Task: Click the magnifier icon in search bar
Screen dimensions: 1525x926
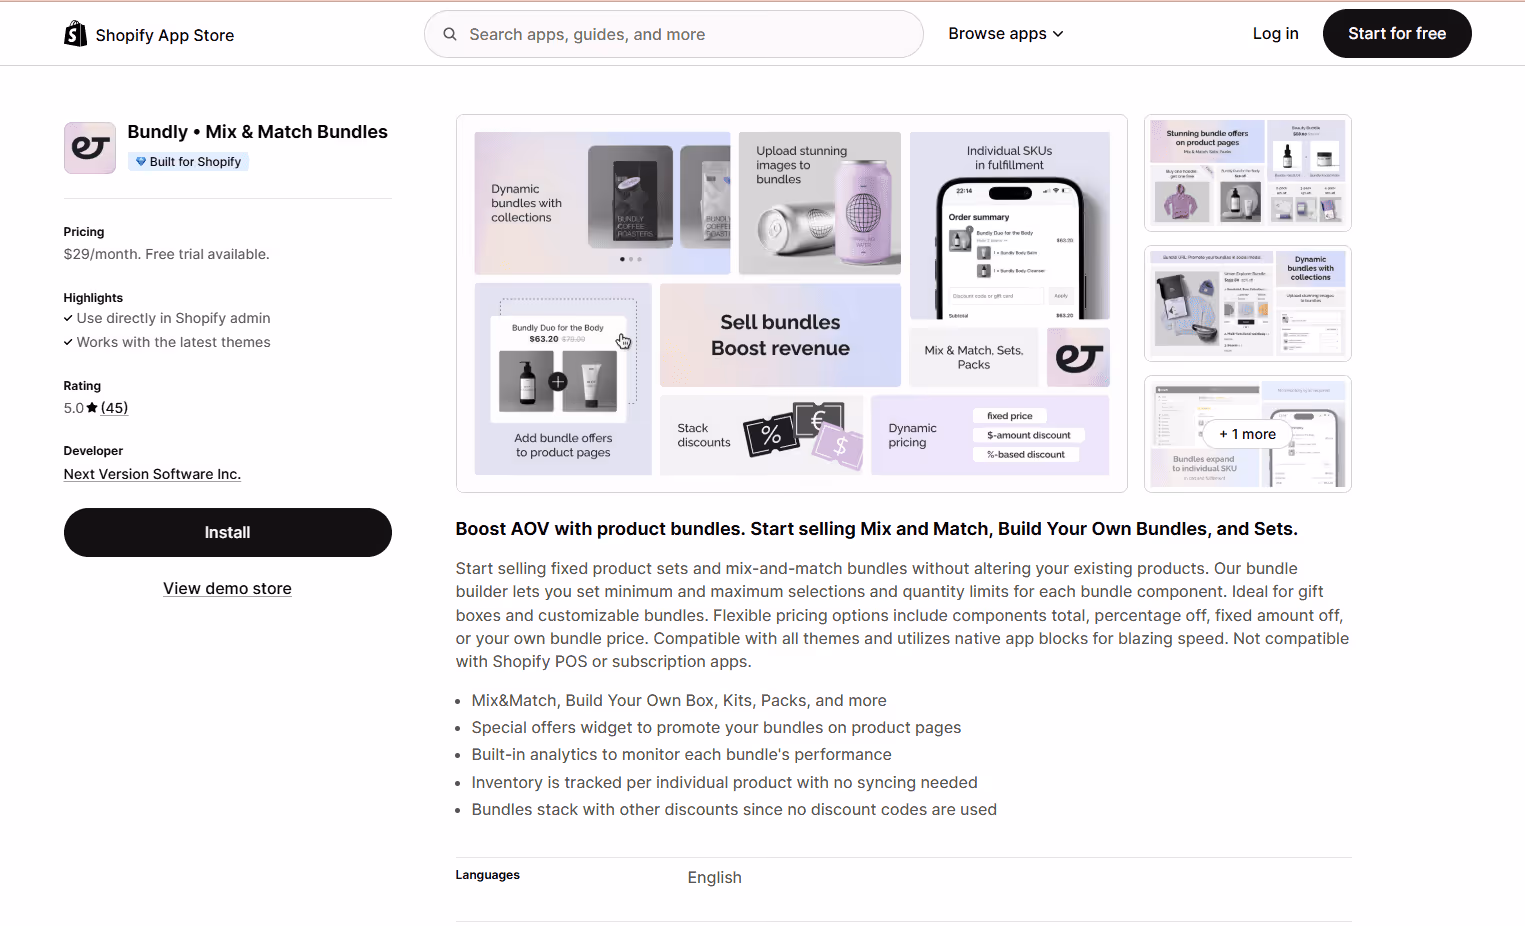Action: [450, 34]
